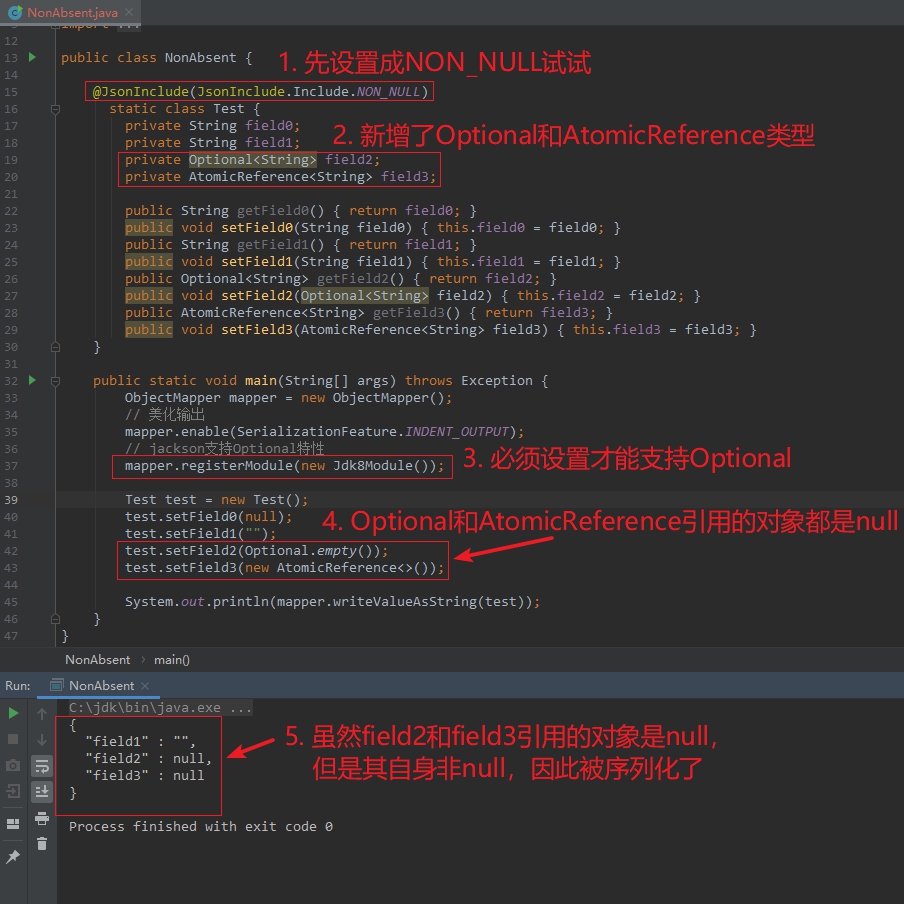Image resolution: width=904 pixels, height=904 pixels.
Task: Click the camera dump threads icon
Action: click(13, 765)
